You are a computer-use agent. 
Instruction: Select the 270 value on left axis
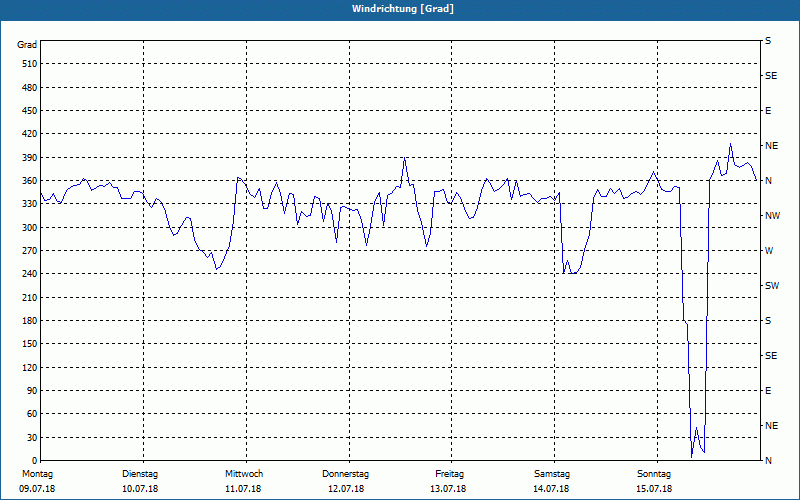(x=30, y=251)
